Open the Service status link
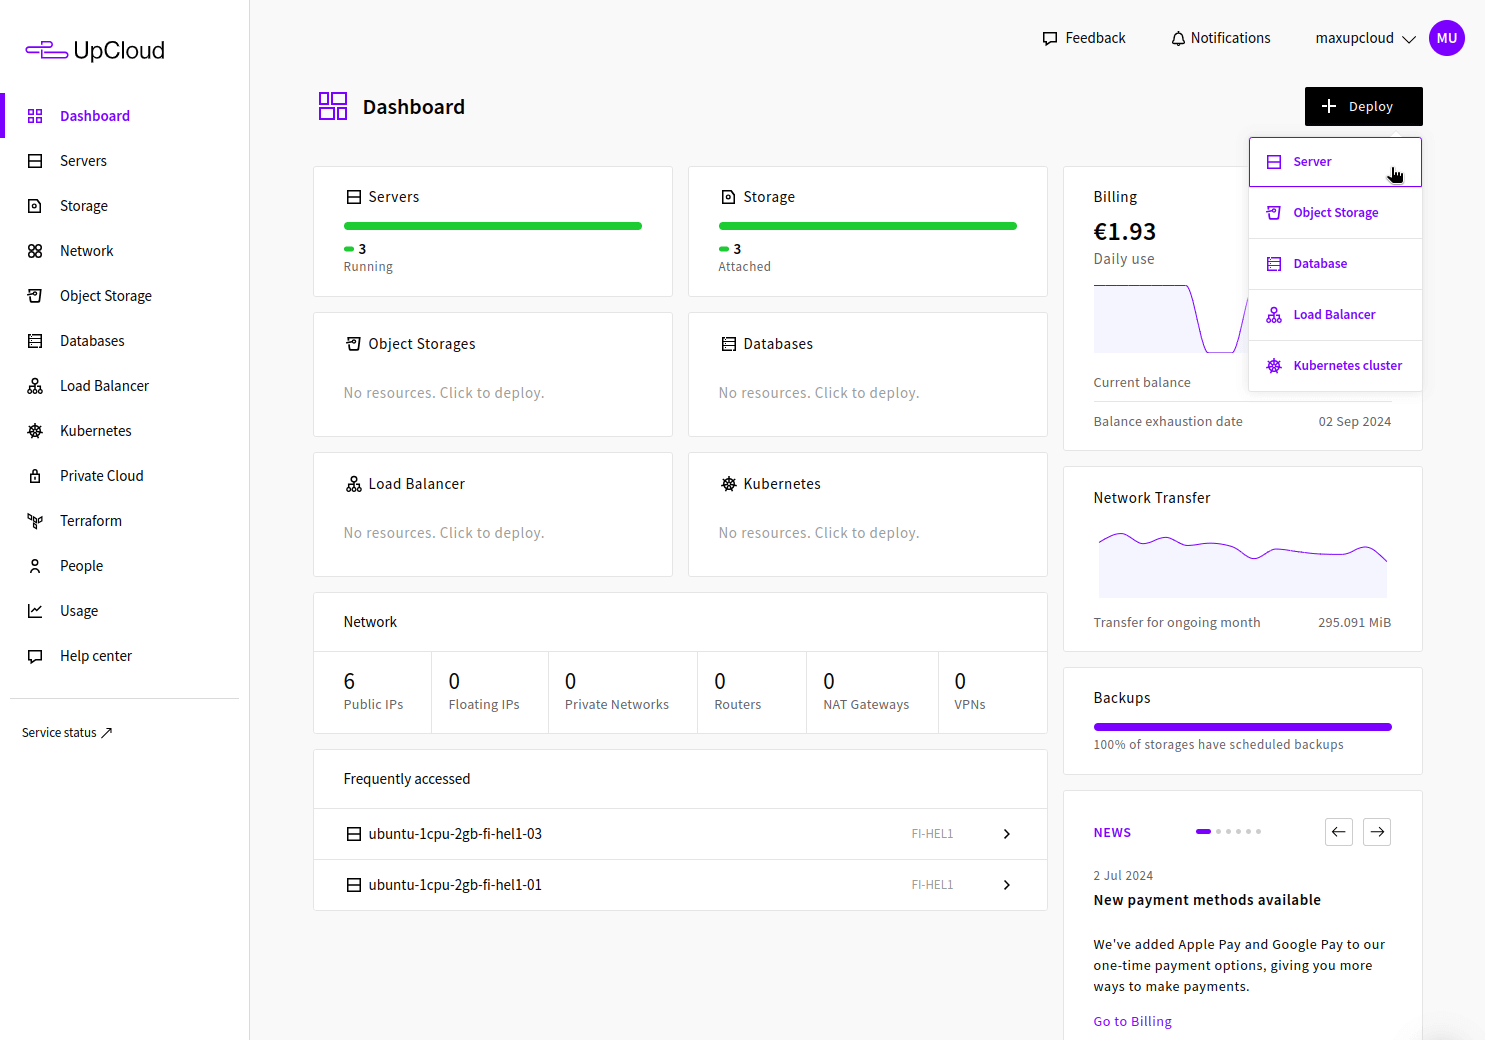This screenshot has width=1485, height=1040. pos(67,733)
